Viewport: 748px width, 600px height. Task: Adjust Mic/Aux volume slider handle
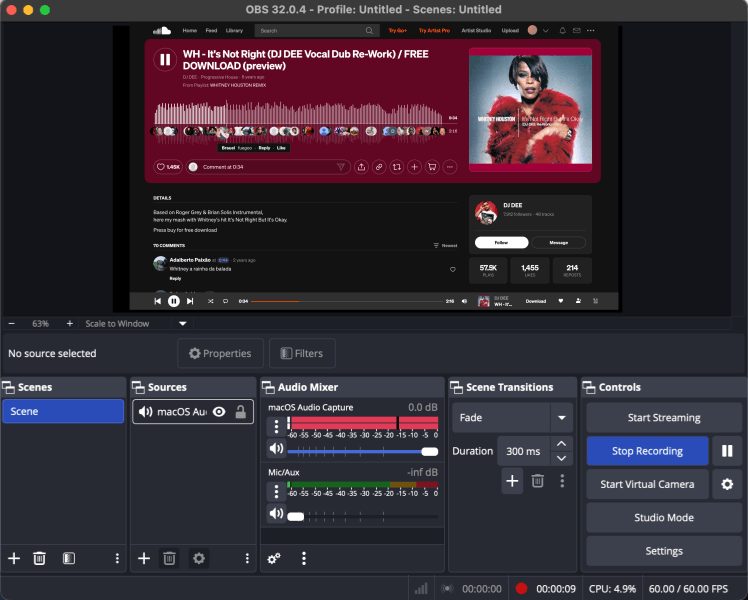296,517
